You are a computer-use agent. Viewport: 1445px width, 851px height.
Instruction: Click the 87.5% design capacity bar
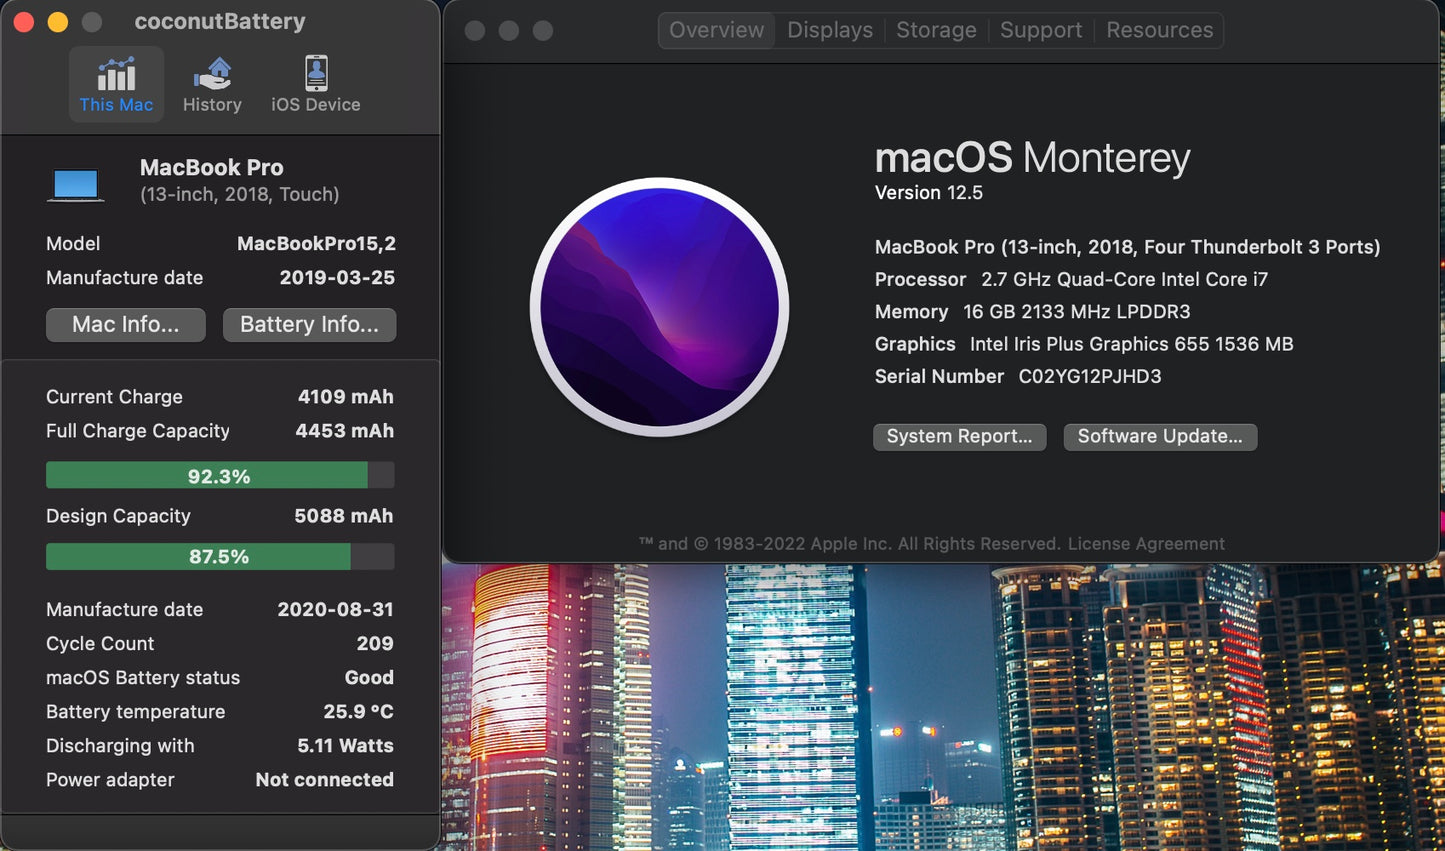click(x=219, y=556)
